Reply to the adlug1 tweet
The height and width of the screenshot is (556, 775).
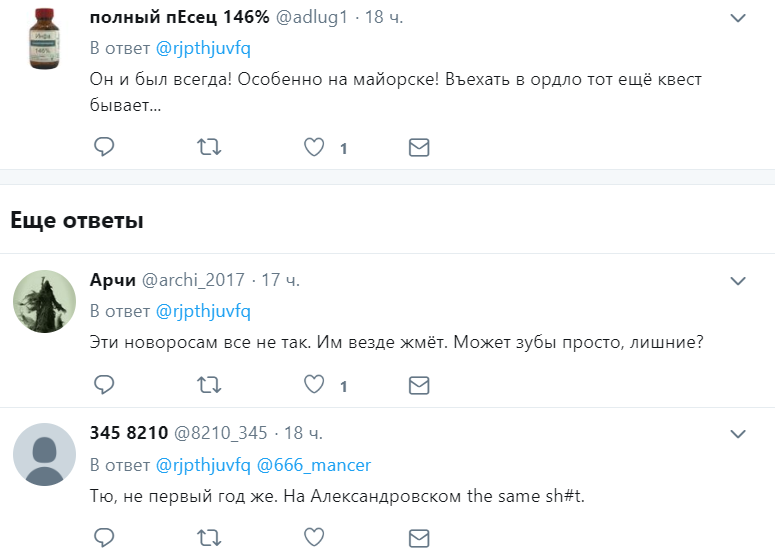click(x=104, y=147)
